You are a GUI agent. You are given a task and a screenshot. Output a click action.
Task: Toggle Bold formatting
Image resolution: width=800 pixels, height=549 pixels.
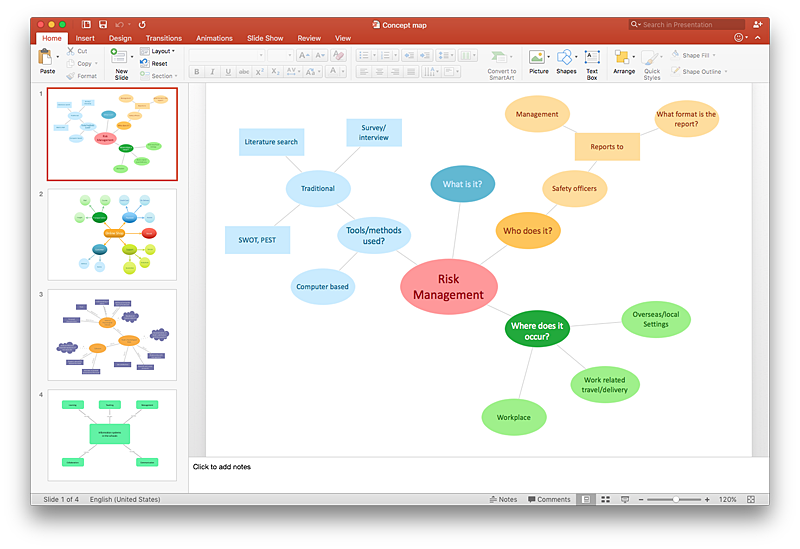click(197, 72)
